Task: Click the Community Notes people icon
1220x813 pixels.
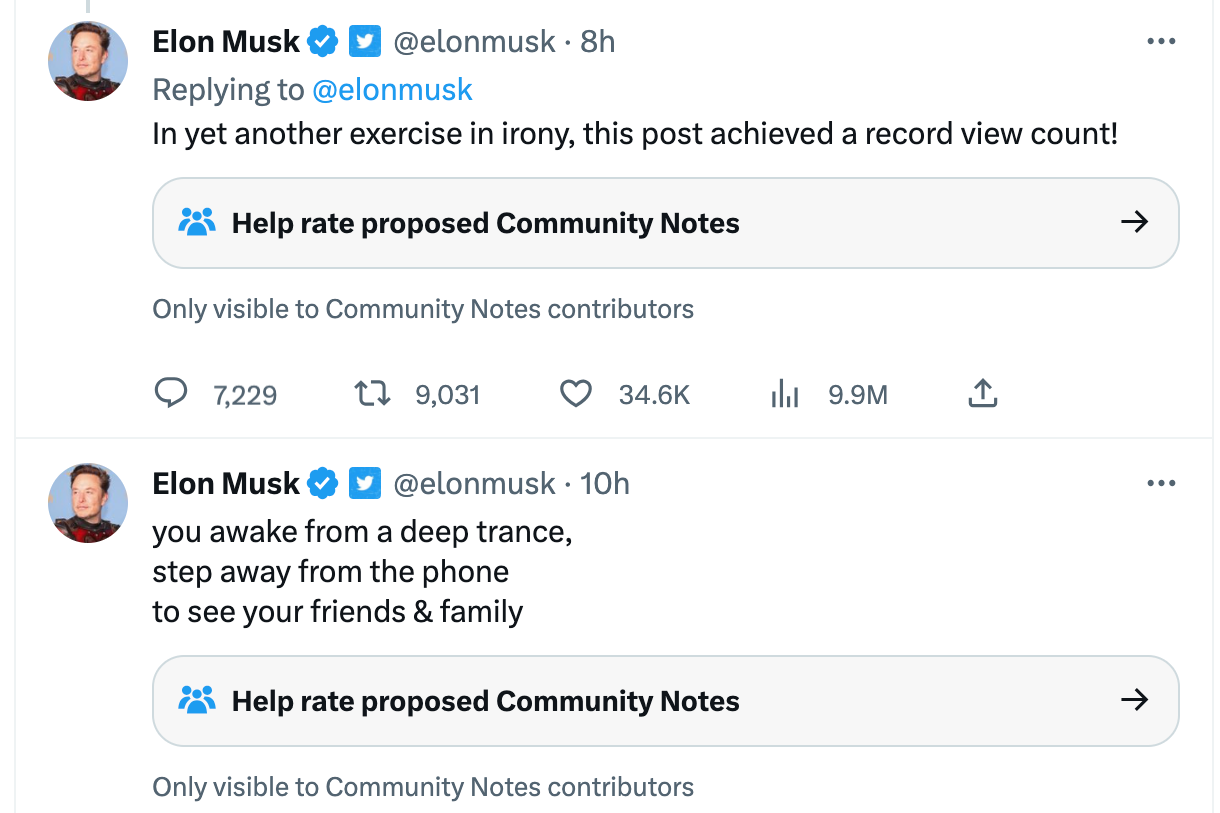Action: click(198, 222)
